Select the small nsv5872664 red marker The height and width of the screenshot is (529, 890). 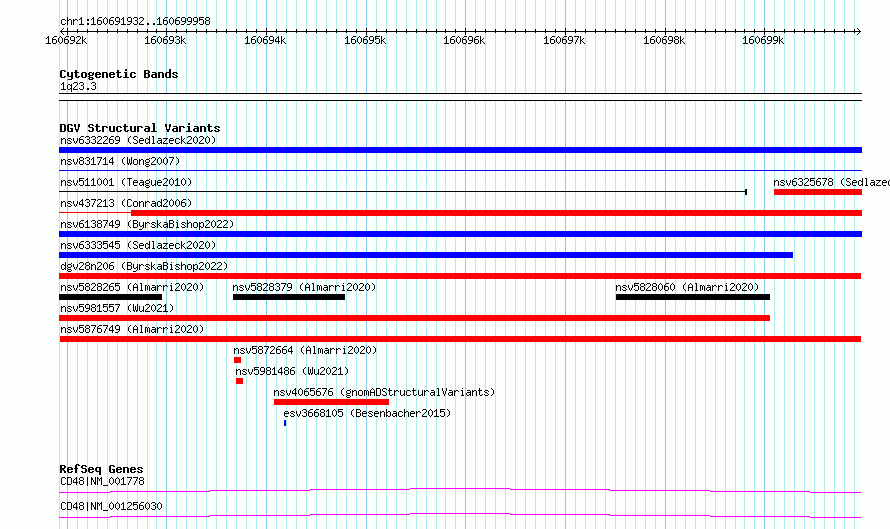tap(237, 360)
